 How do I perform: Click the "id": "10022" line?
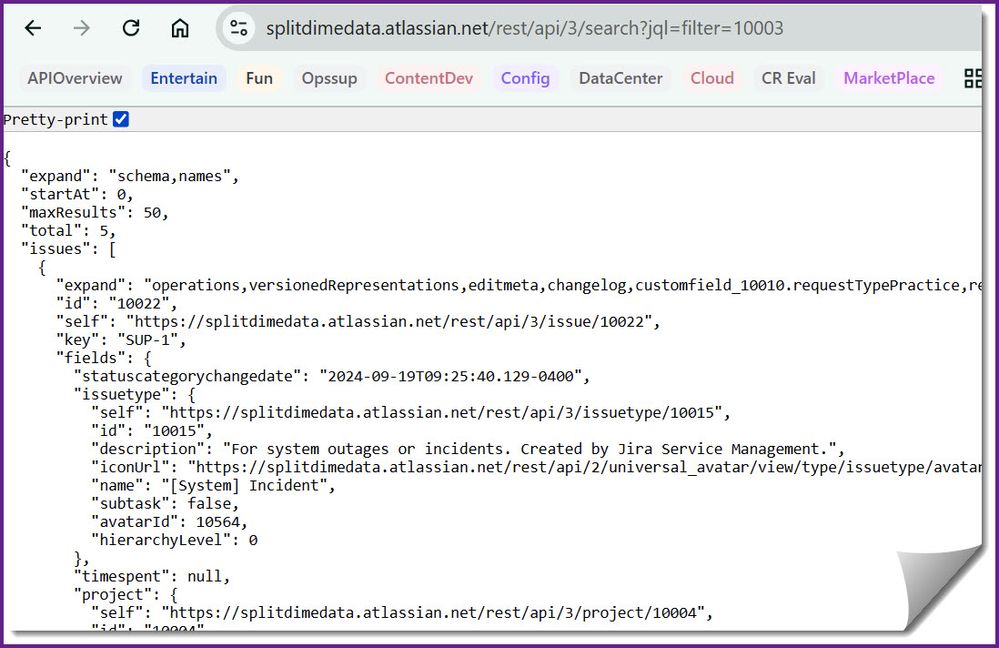pyautogui.click(x=117, y=303)
